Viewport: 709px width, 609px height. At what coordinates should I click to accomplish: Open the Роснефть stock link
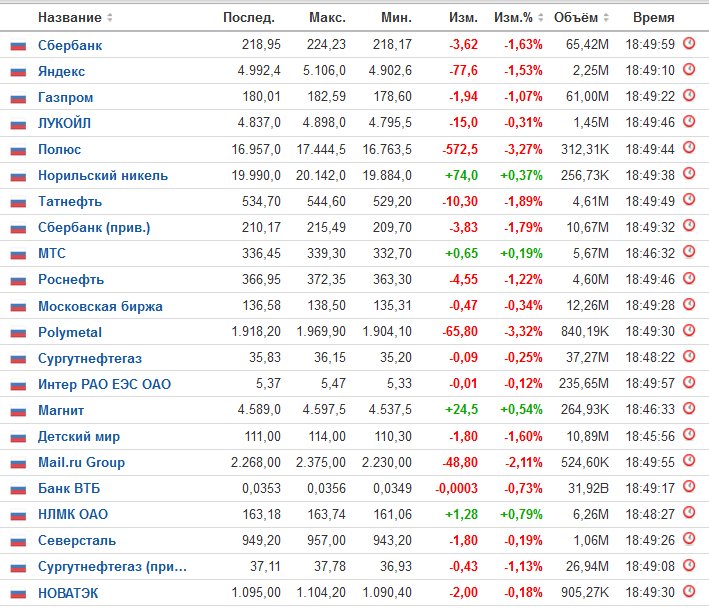click(71, 279)
